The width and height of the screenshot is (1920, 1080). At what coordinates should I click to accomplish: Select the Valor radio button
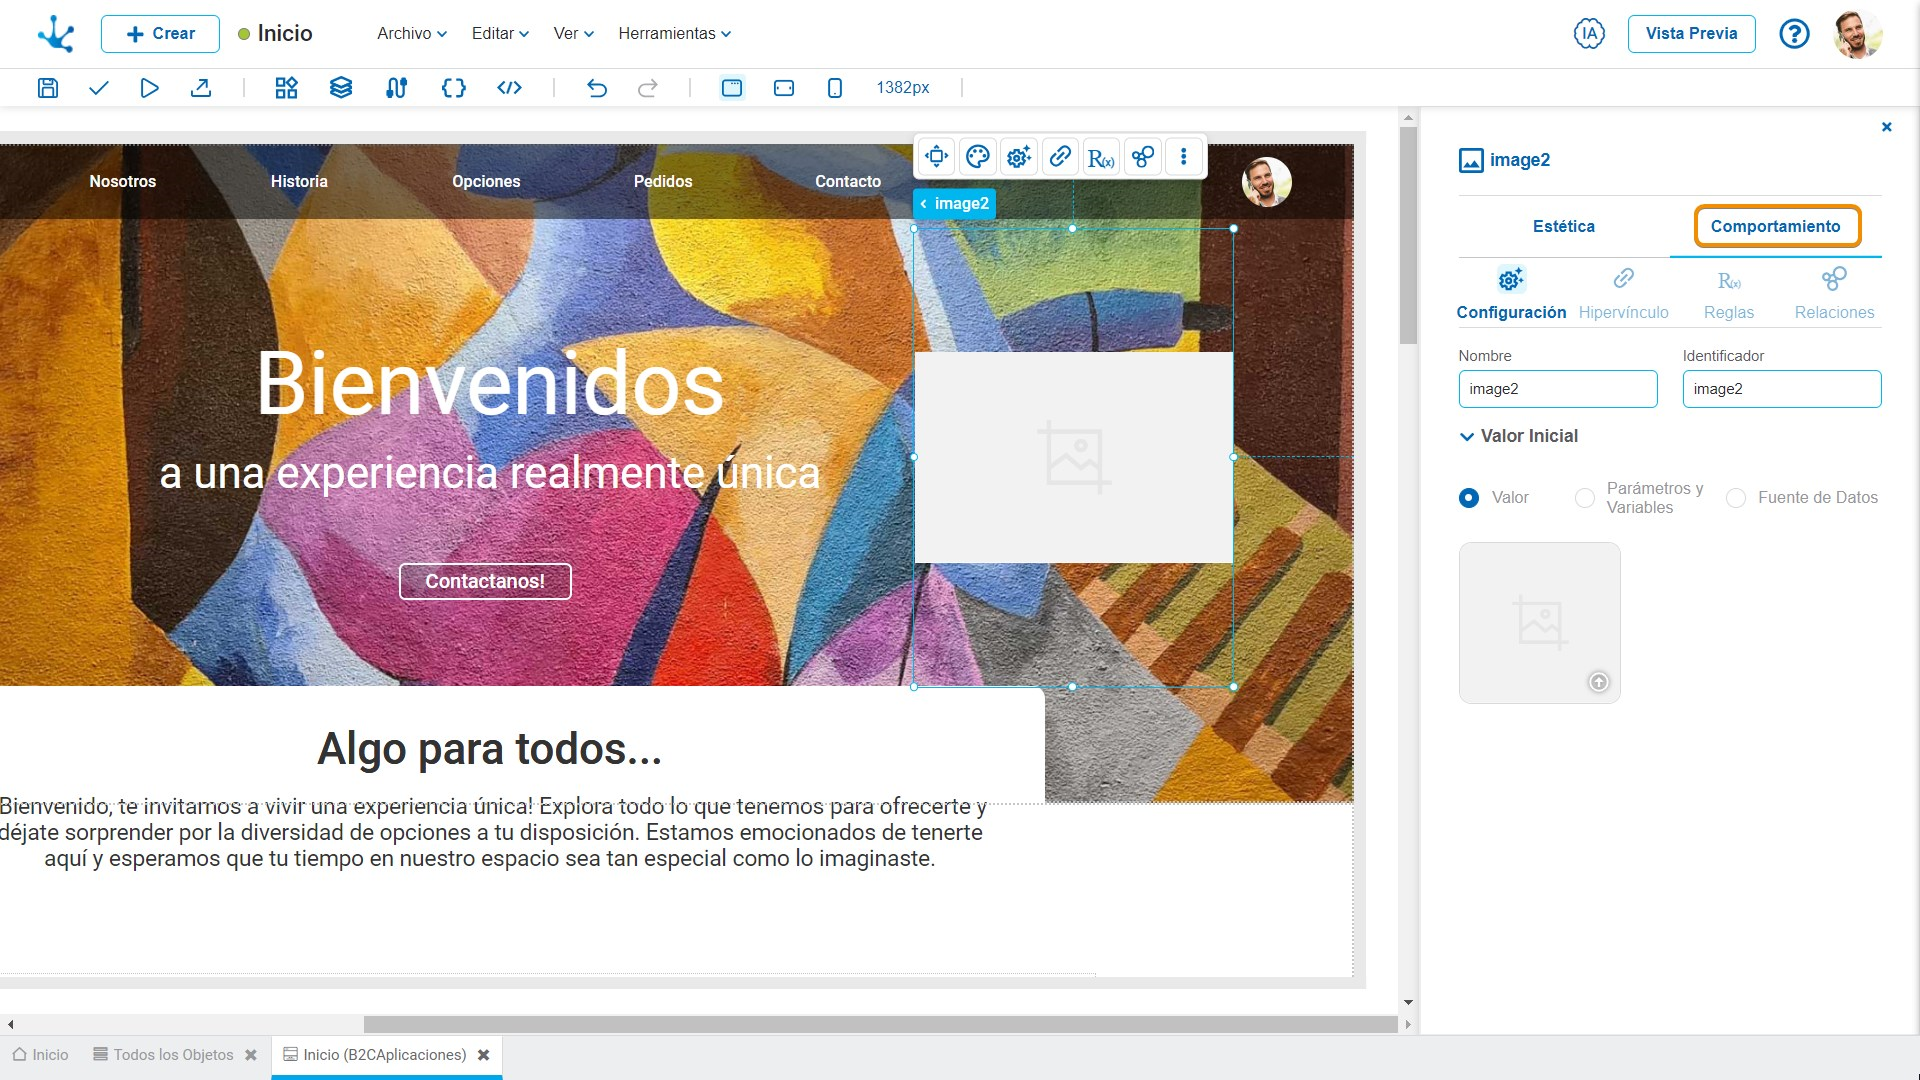pos(1469,498)
